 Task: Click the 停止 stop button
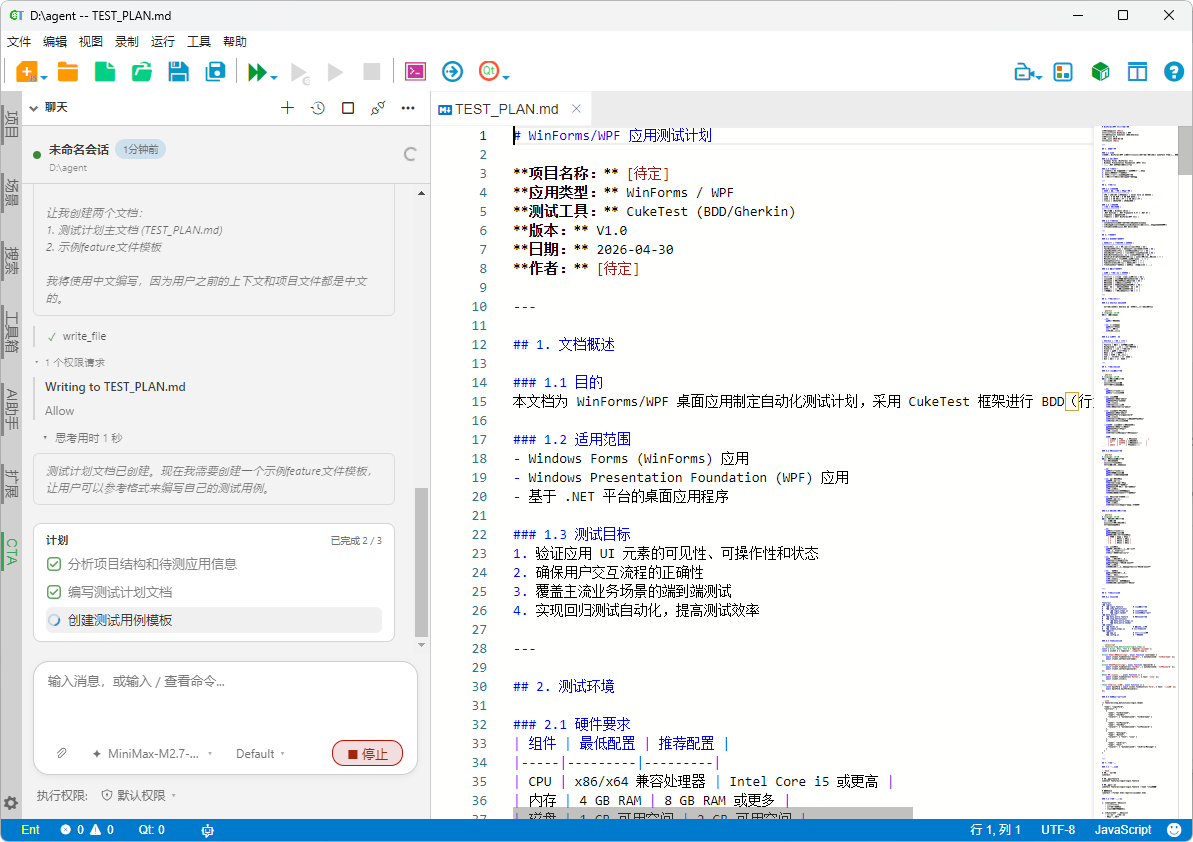tap(367, 754)
